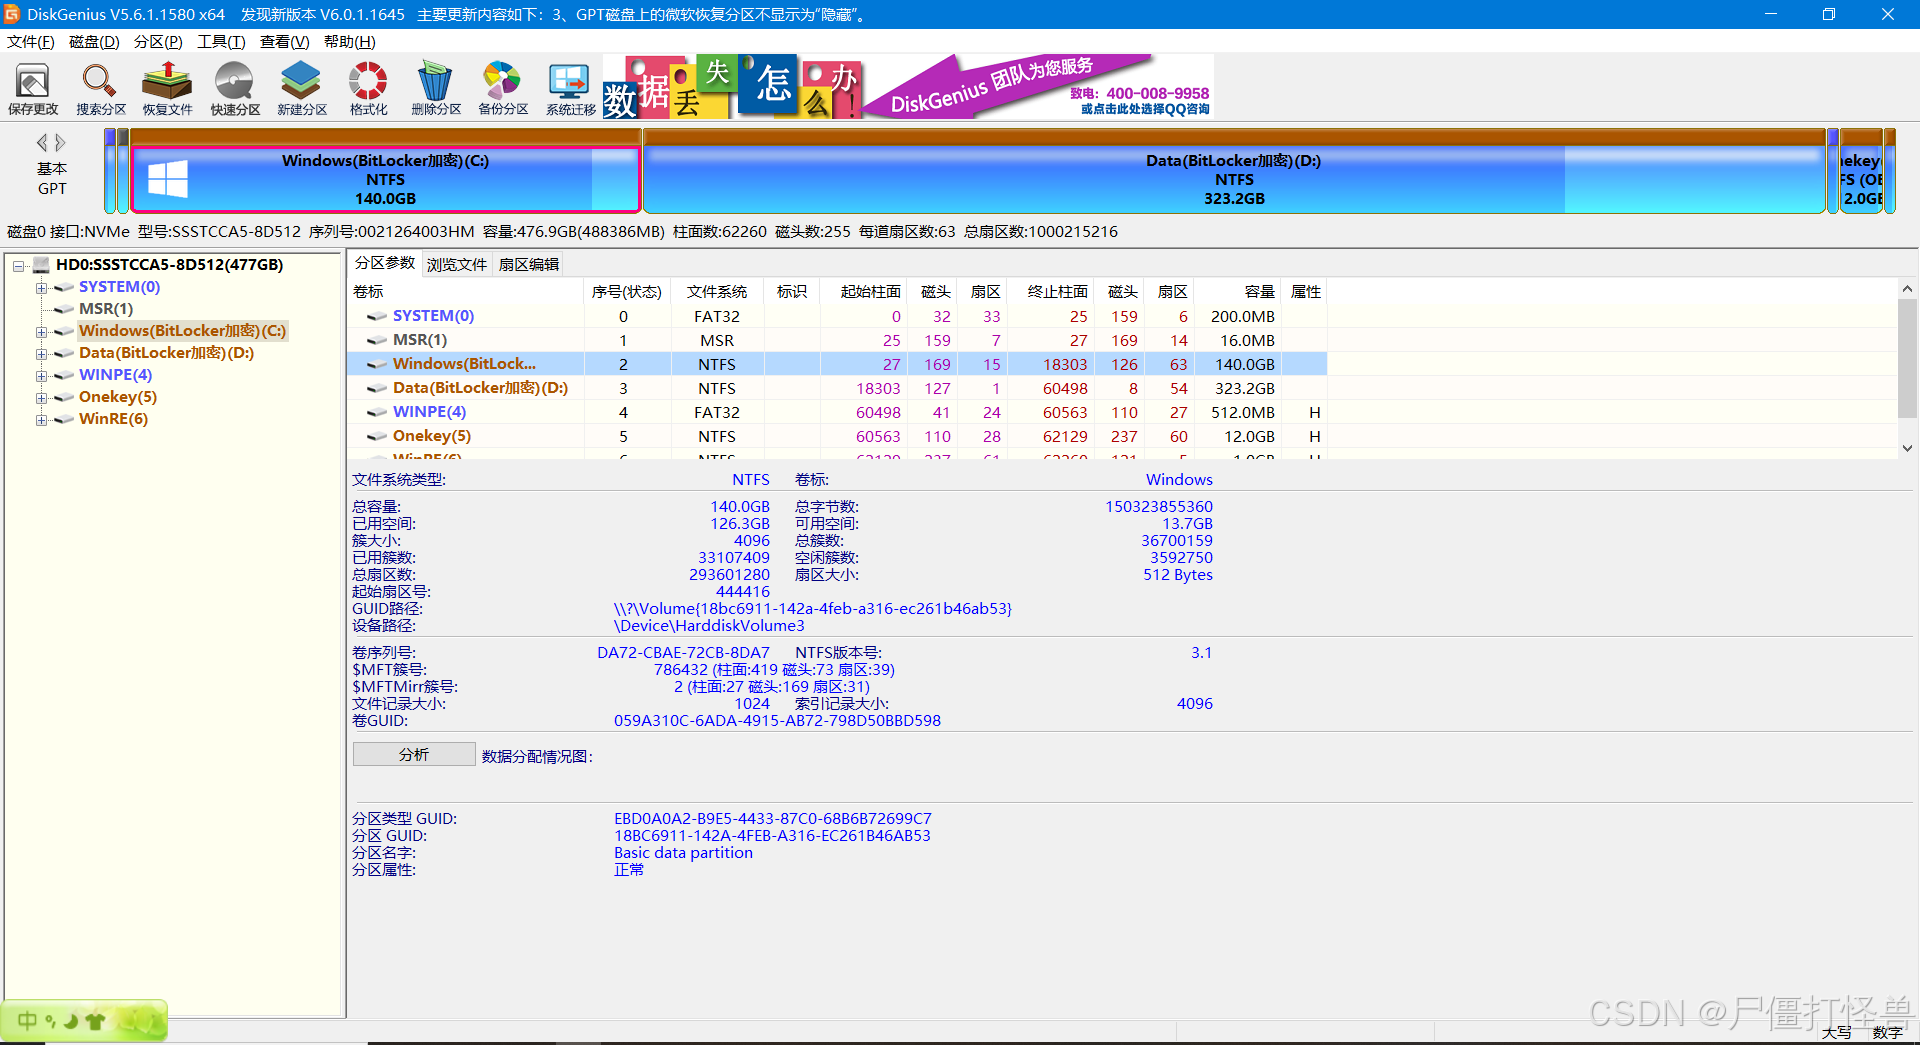Go to next disk with right arrow
Viewport: 1920px width, 1045px height.
(x=61, y=143)
